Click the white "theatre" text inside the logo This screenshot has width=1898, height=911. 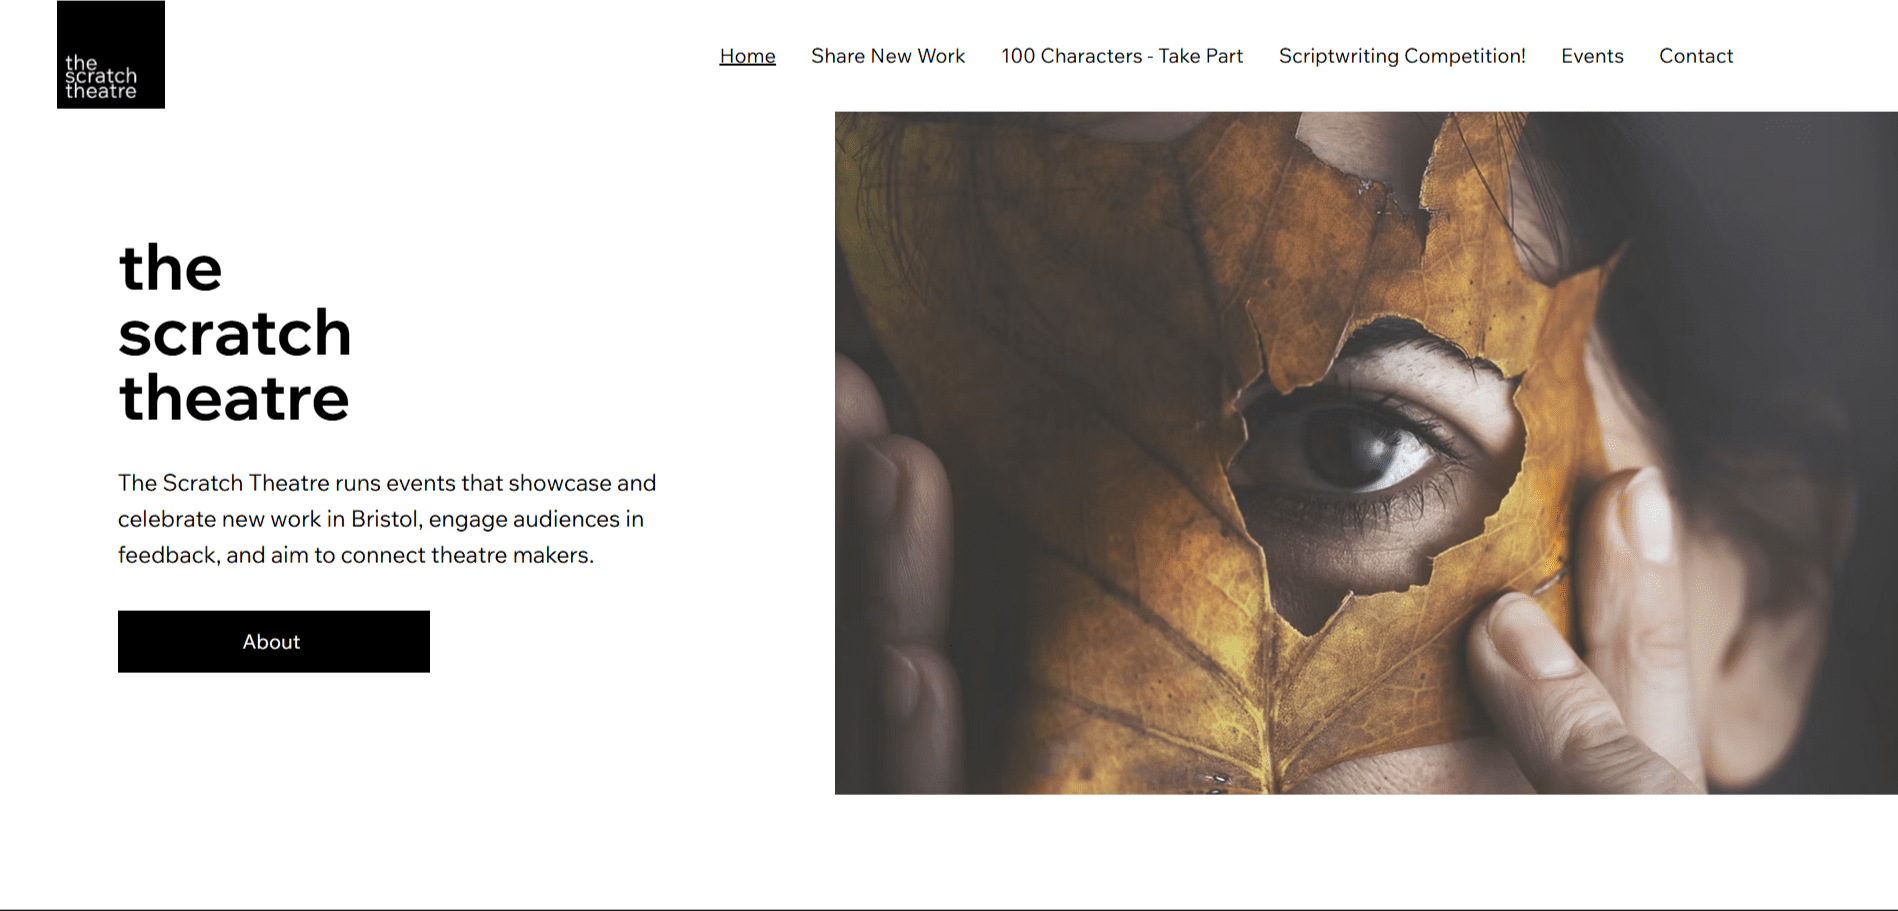coord(101,91)
